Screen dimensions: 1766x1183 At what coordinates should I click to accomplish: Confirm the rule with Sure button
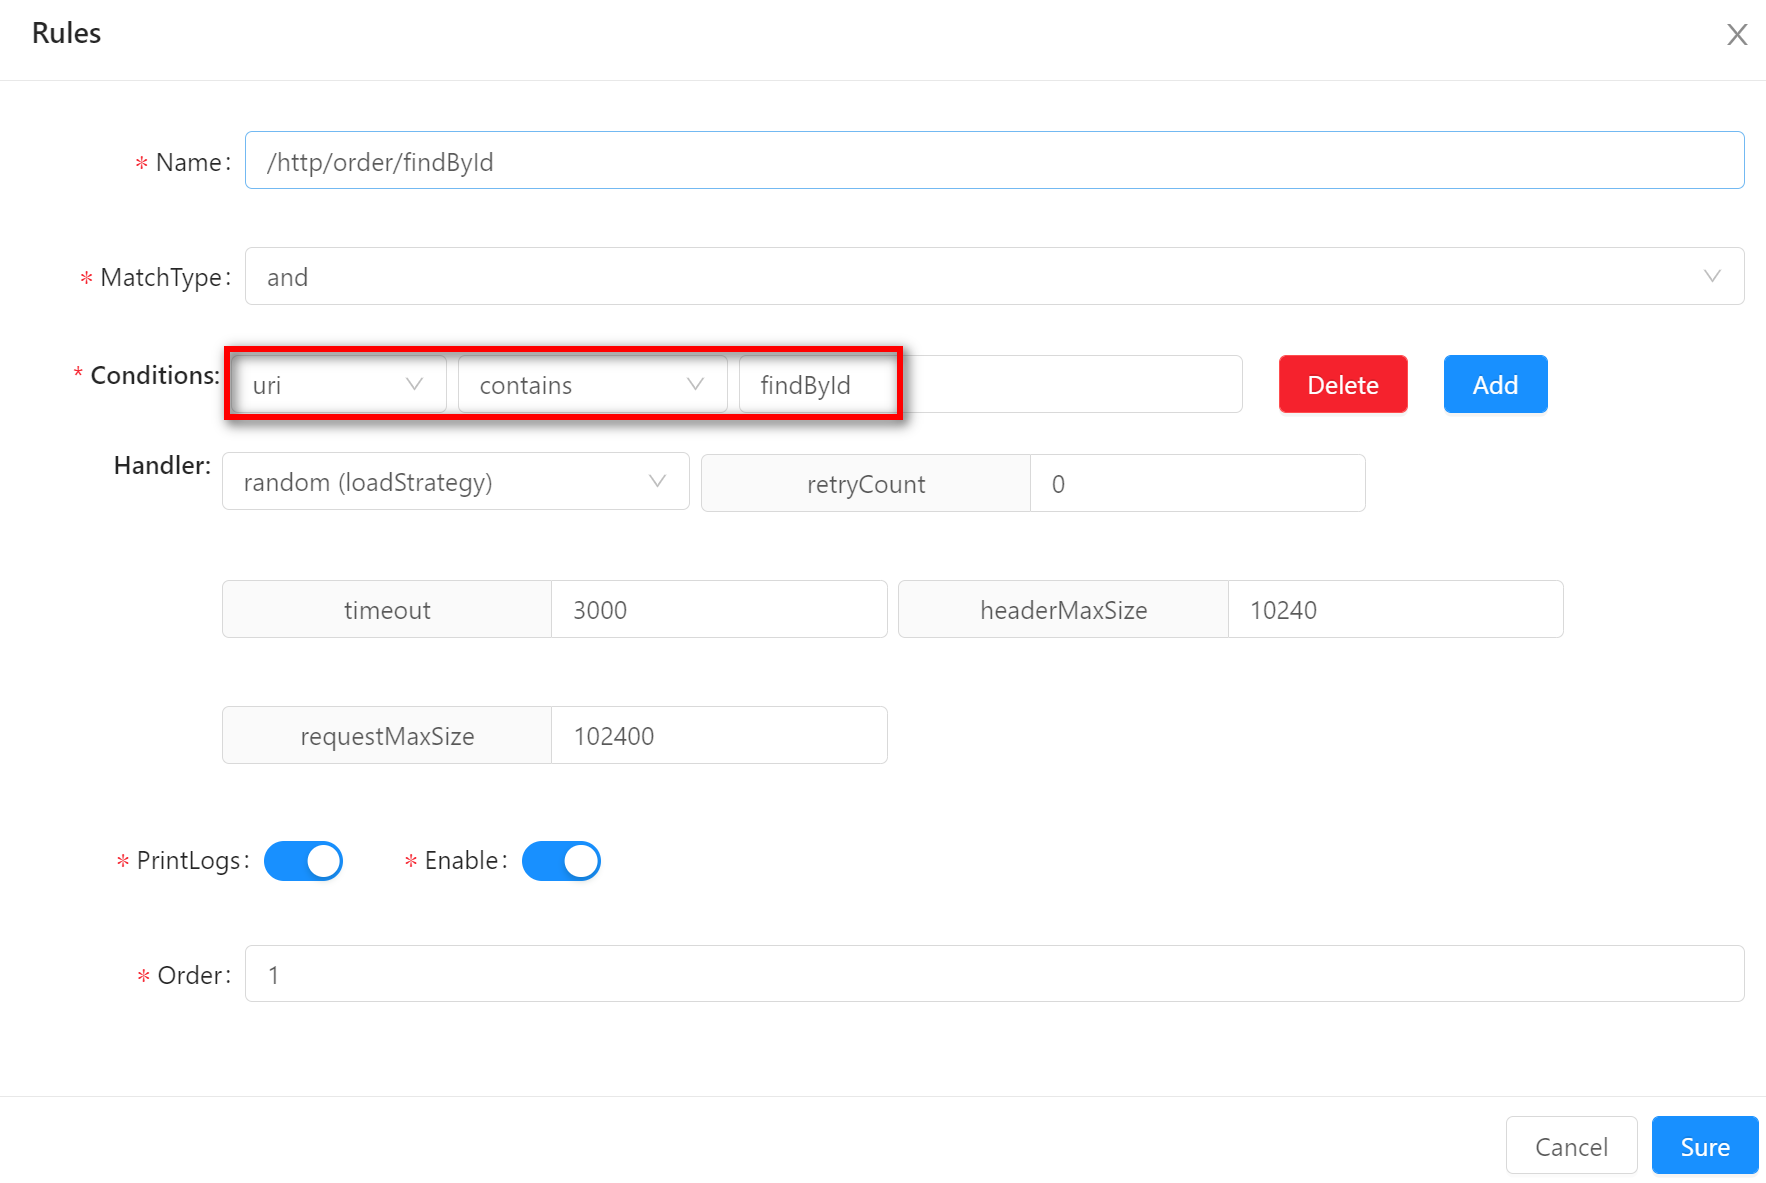1704,1146
